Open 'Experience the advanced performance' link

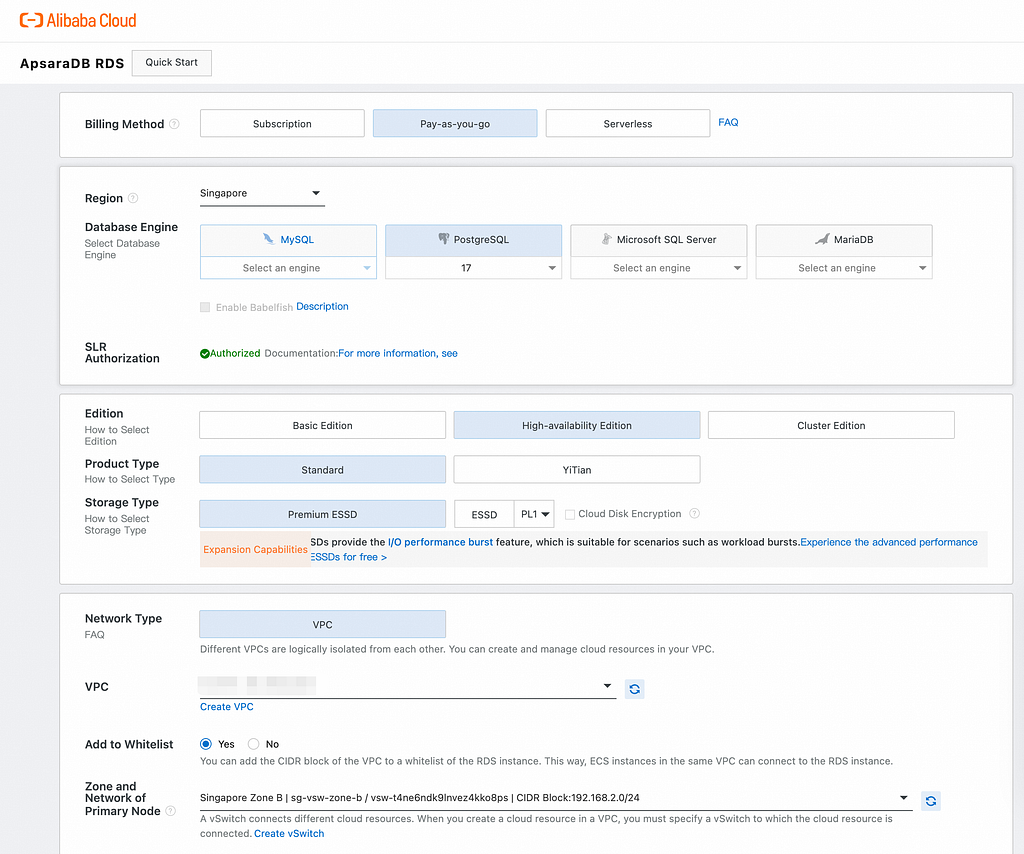pyautogui.click(x=889, y=542)
